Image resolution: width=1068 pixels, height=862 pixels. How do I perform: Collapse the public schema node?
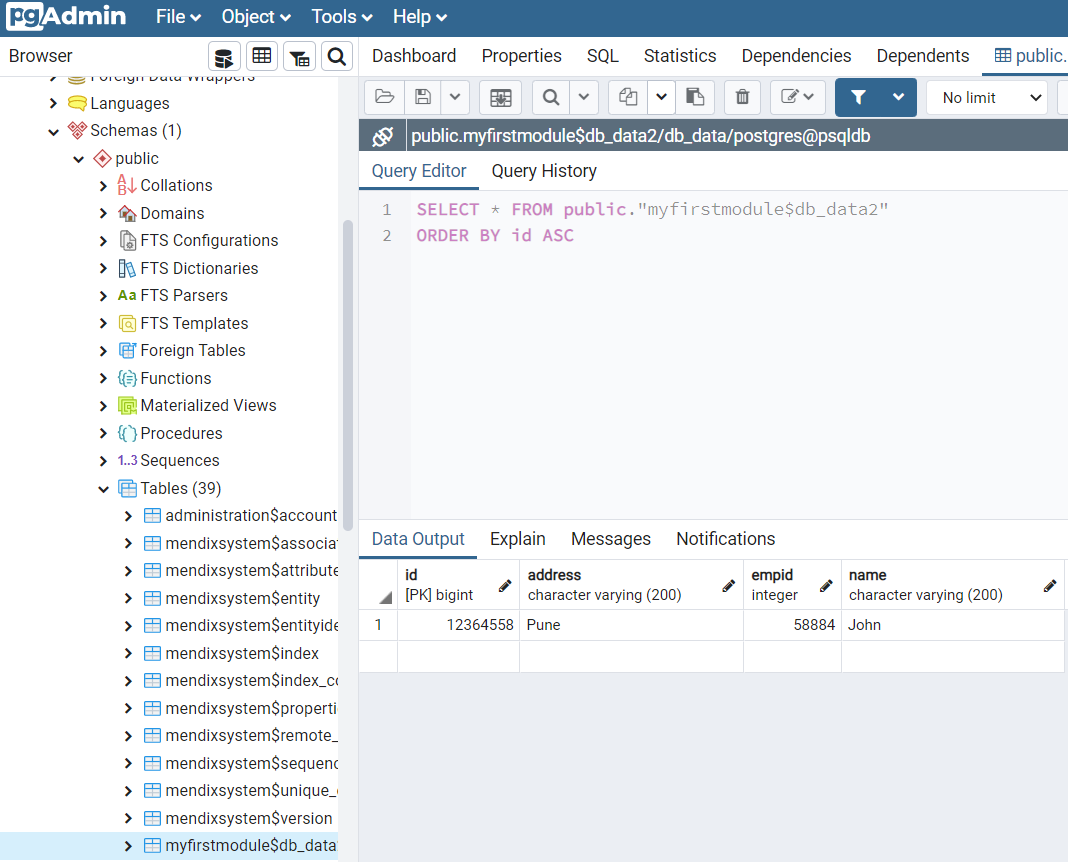tap(78, 159)
